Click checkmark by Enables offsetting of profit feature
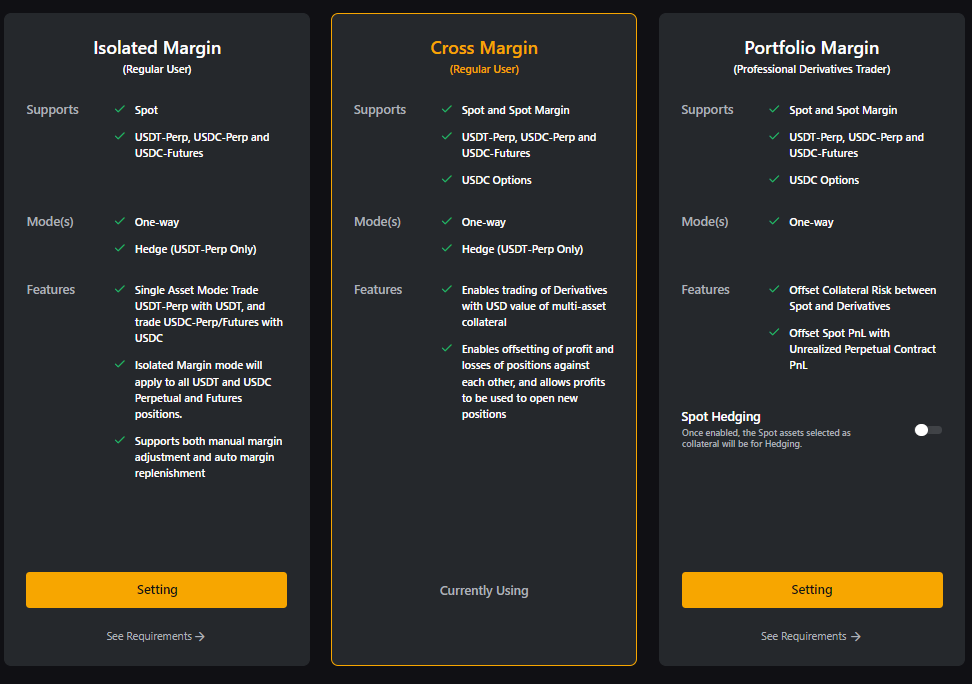Image resolution: width=972 pixels, height=684 pixels. (x=447, y=348)
